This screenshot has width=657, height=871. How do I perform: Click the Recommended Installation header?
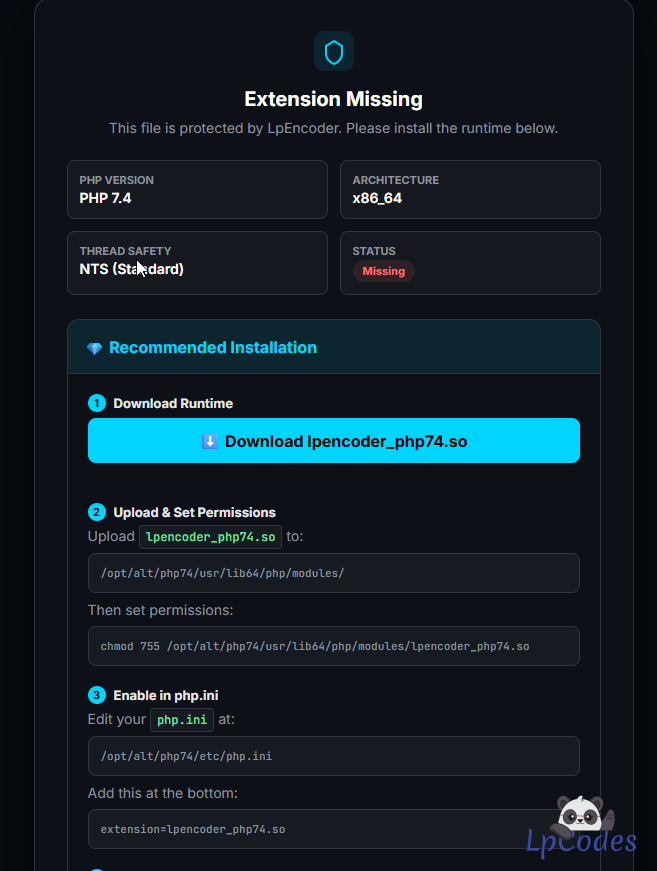coord(213,348)
